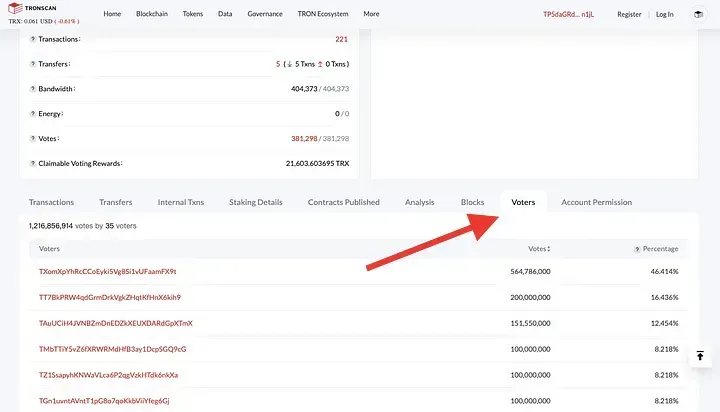Screen dimensions: 720x412
Task: Open the Blockchain menu
Action: pyautogui.click(x=152, y=14)
